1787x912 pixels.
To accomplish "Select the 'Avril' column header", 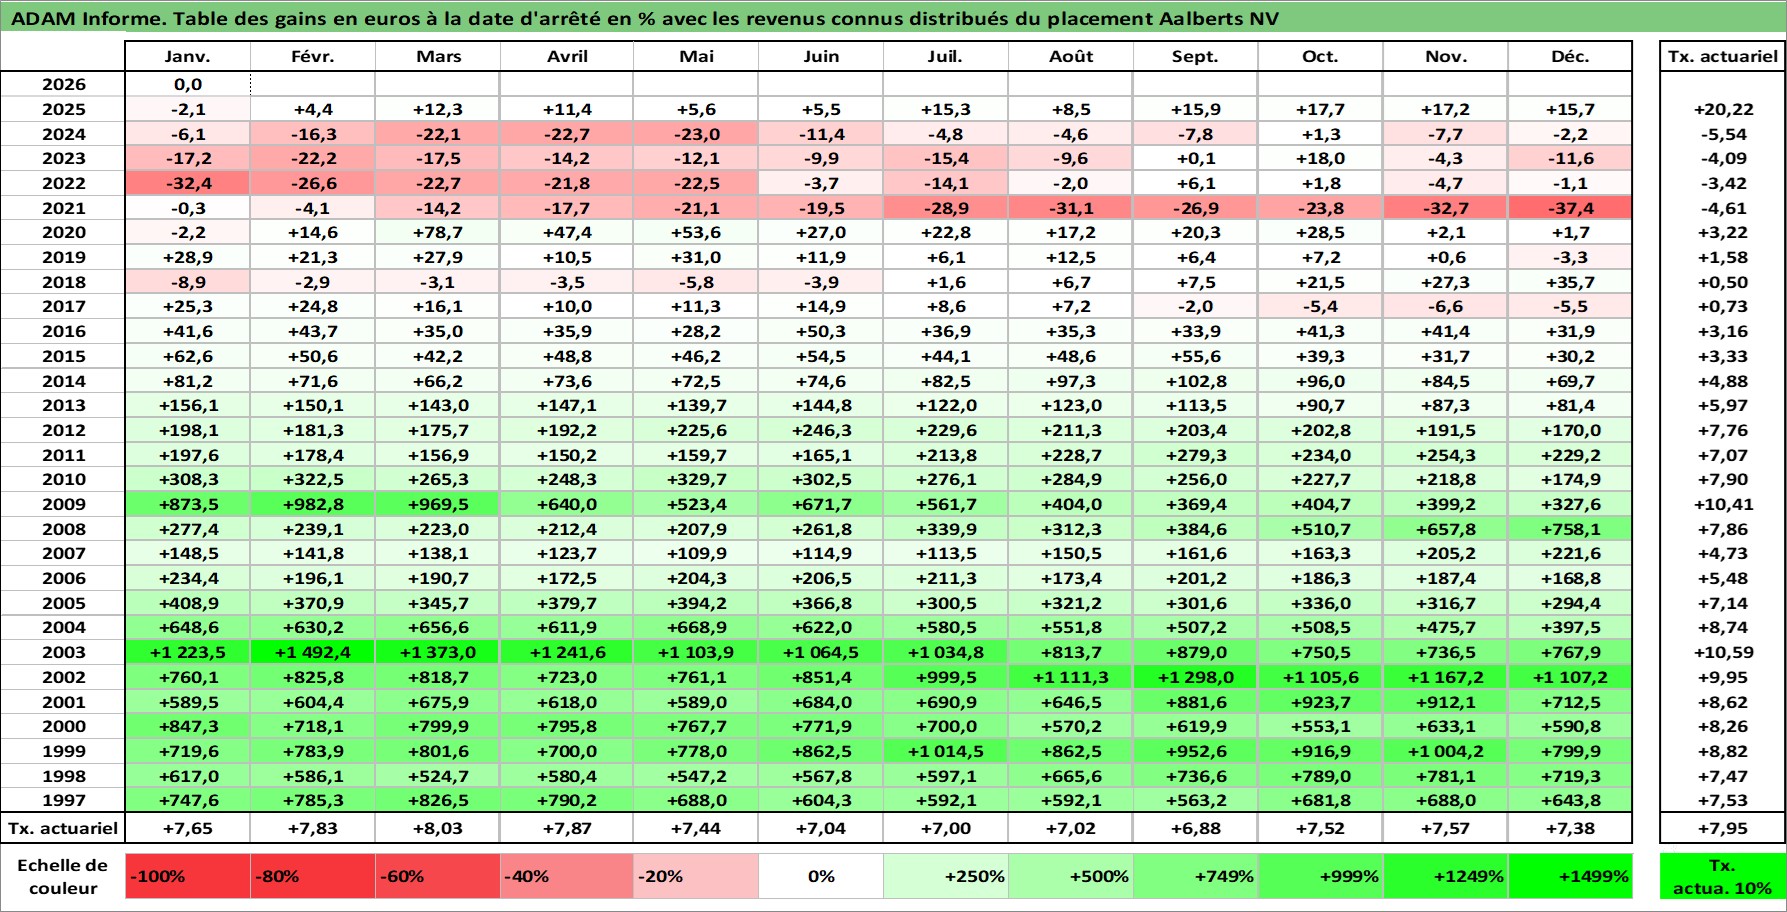I will (x=567, y=56).
